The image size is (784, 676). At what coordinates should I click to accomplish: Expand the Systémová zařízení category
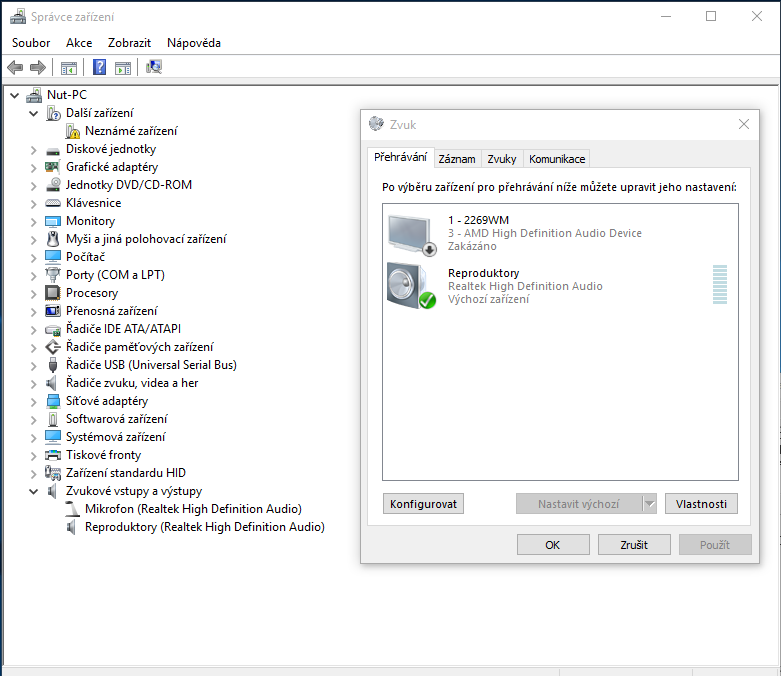tap(34, 438)
